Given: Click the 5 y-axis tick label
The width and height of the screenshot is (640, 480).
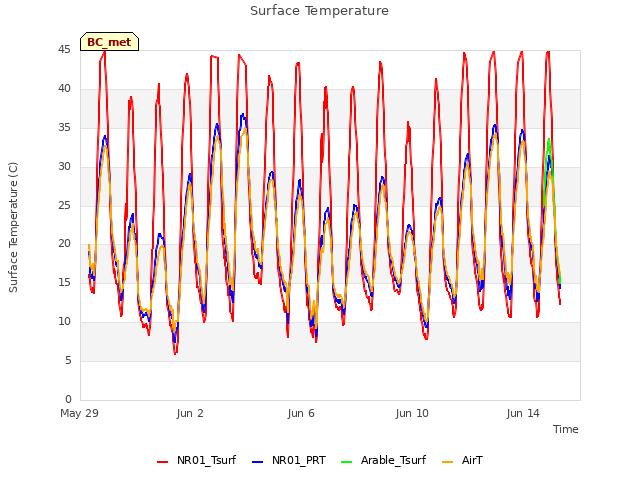Looking at the screenshot, I should pos(68,360).
